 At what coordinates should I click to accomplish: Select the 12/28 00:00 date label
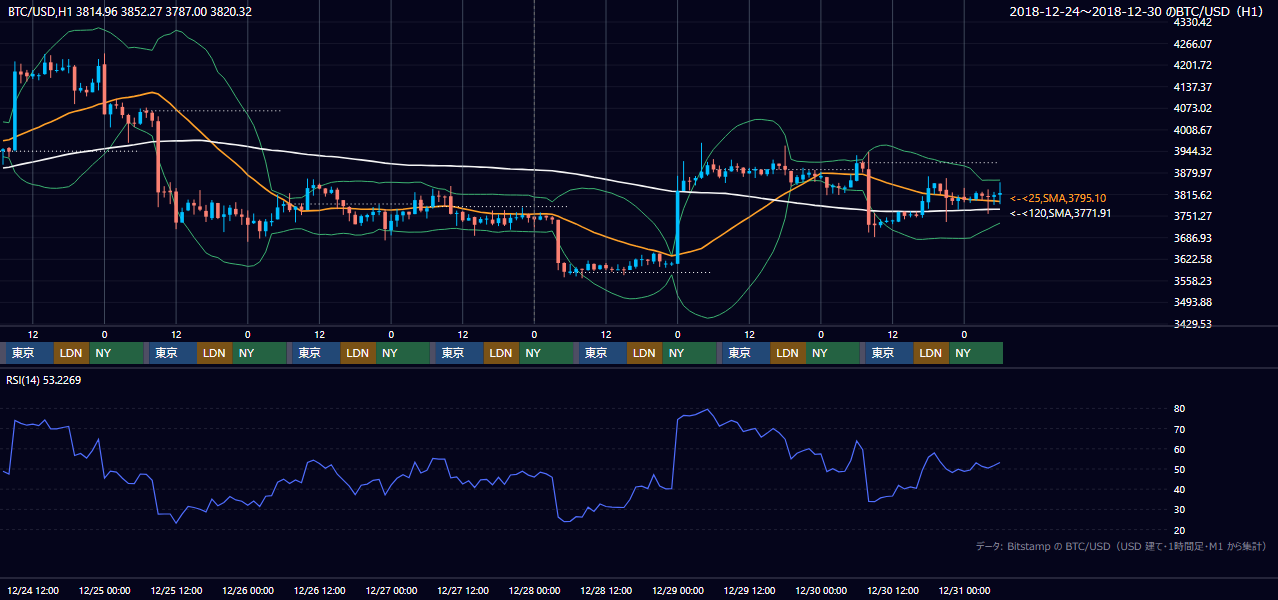coord(534,591)
